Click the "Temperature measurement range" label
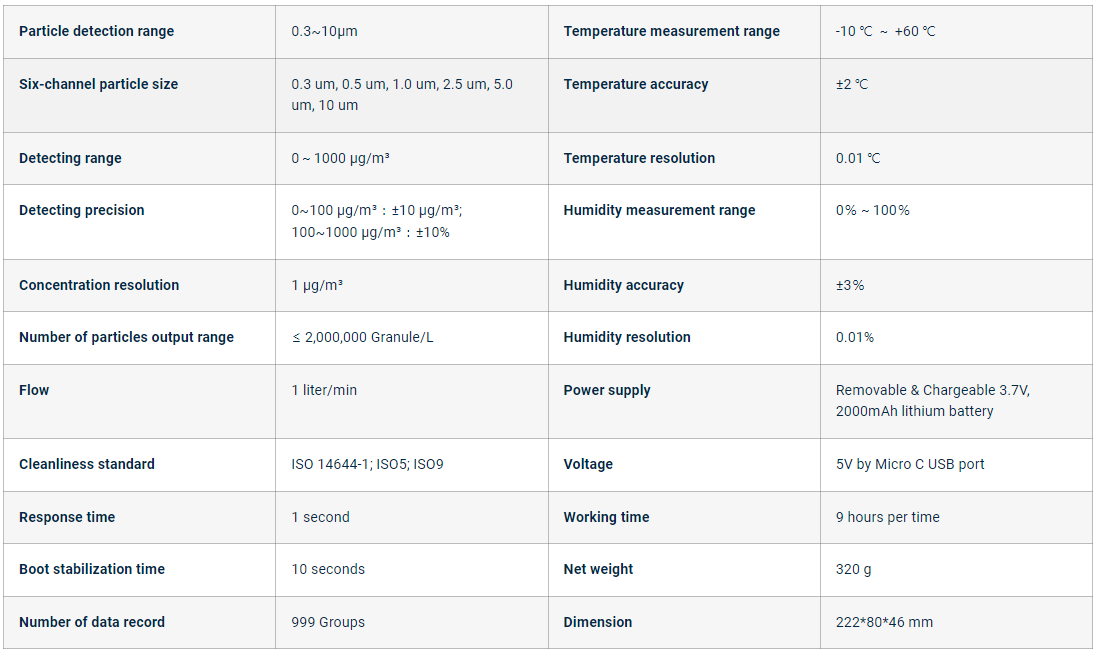Screen dimensions: 1096x653 [x=671, y=31]
